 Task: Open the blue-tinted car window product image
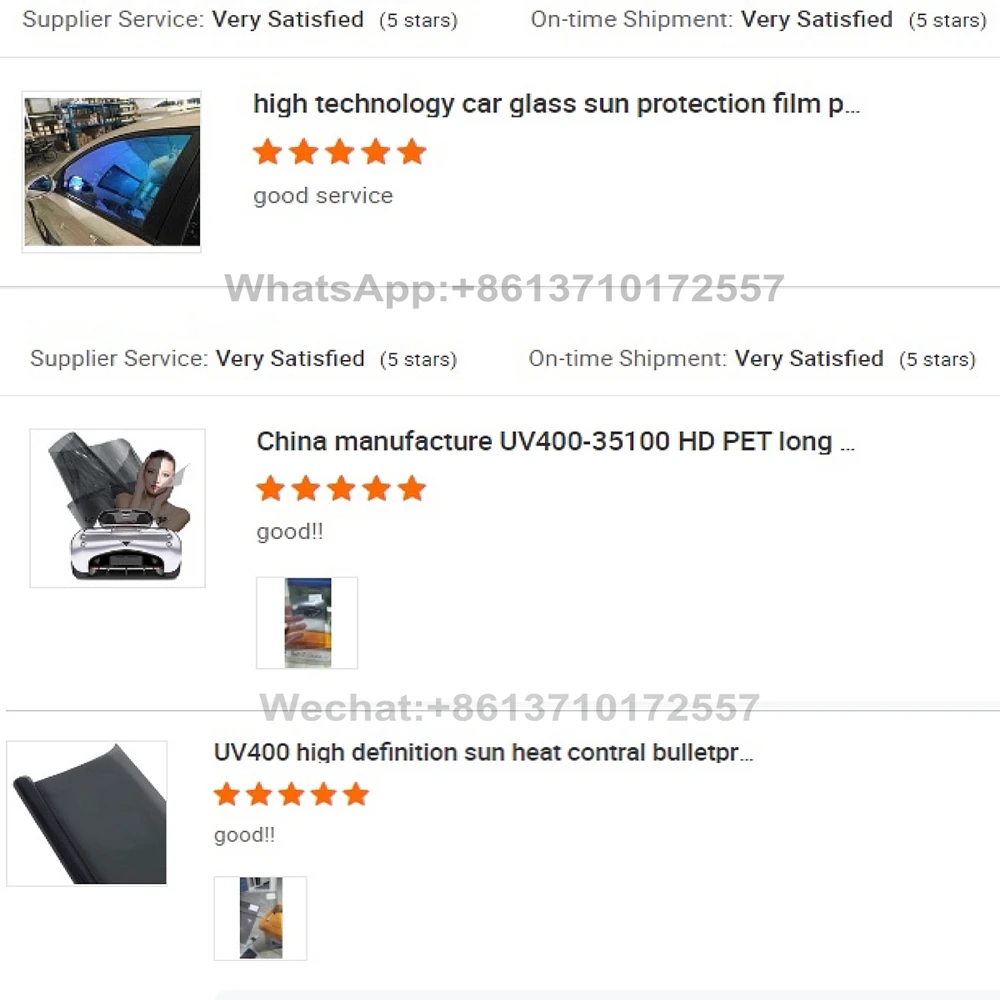tap(112, 172)
